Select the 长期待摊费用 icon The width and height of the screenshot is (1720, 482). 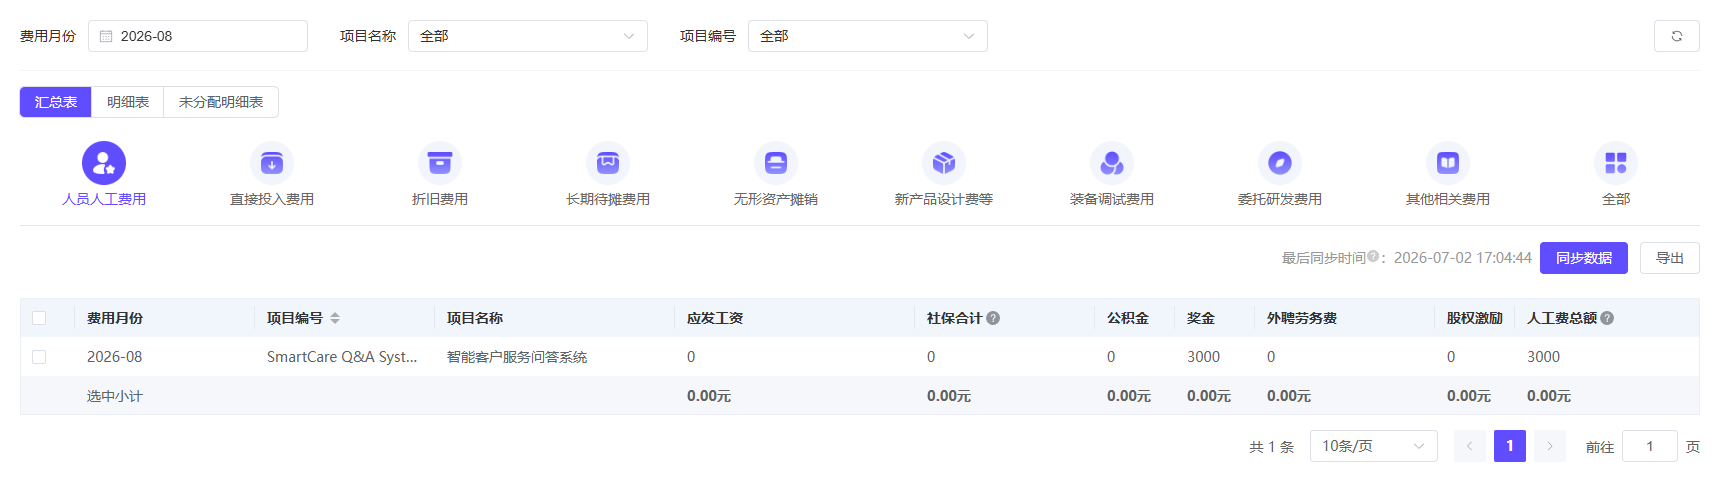tap(608, 163)
